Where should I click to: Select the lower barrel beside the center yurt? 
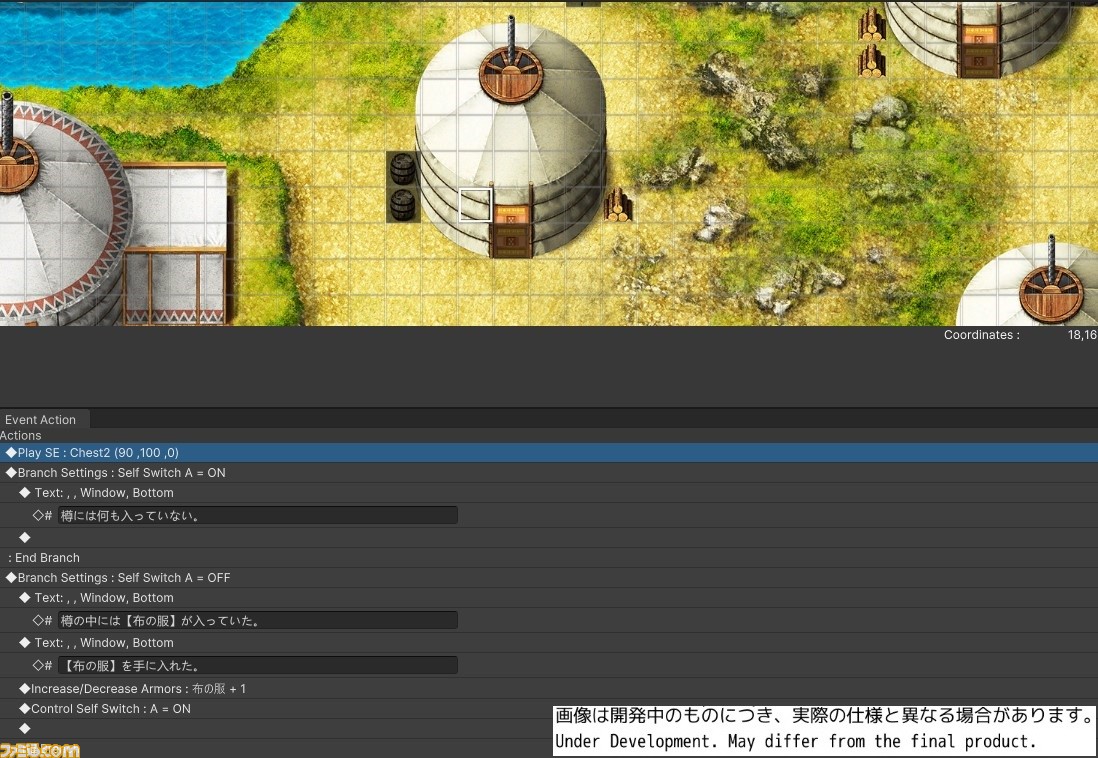coord(403,205)
